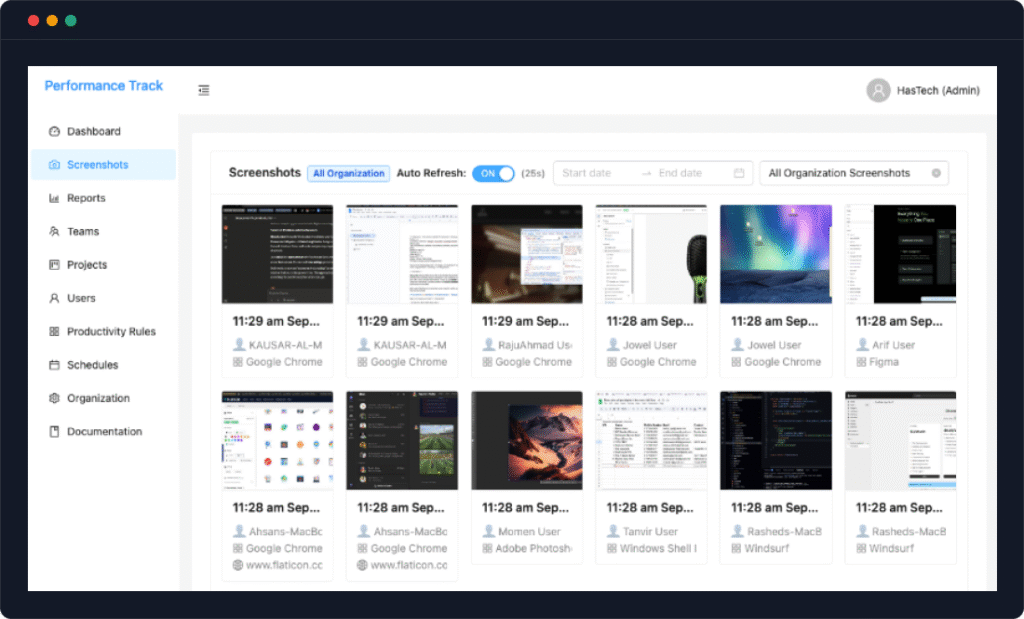The height and width of the screenshot is (619, 1024).
Task: Click the sidebar collapse menu icon
Action: click(x=204, y=90)
